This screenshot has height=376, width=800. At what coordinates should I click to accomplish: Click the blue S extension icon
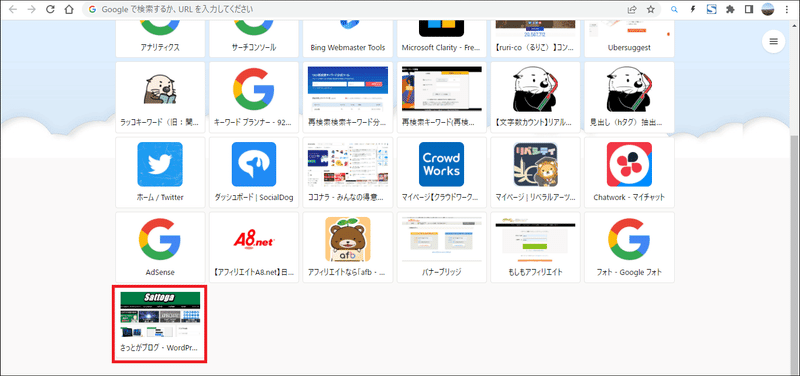(712, 9)
